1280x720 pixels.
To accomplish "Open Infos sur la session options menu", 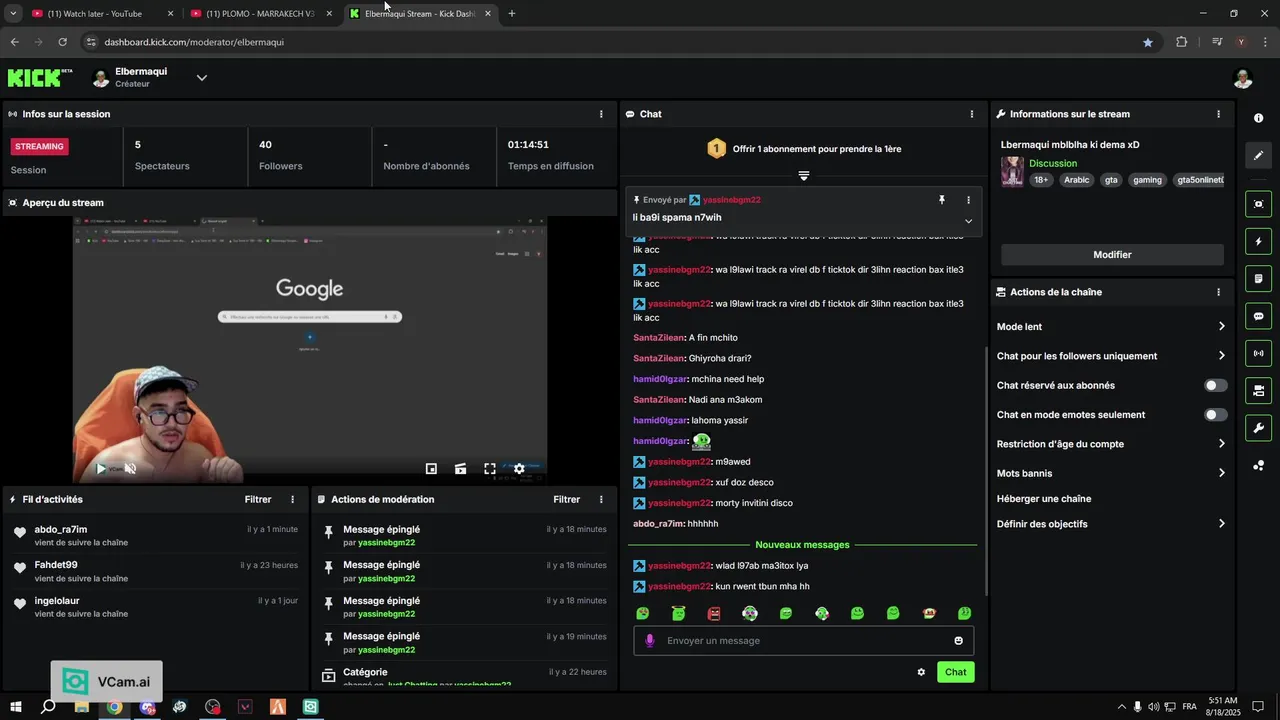I will tap(601, 114).
